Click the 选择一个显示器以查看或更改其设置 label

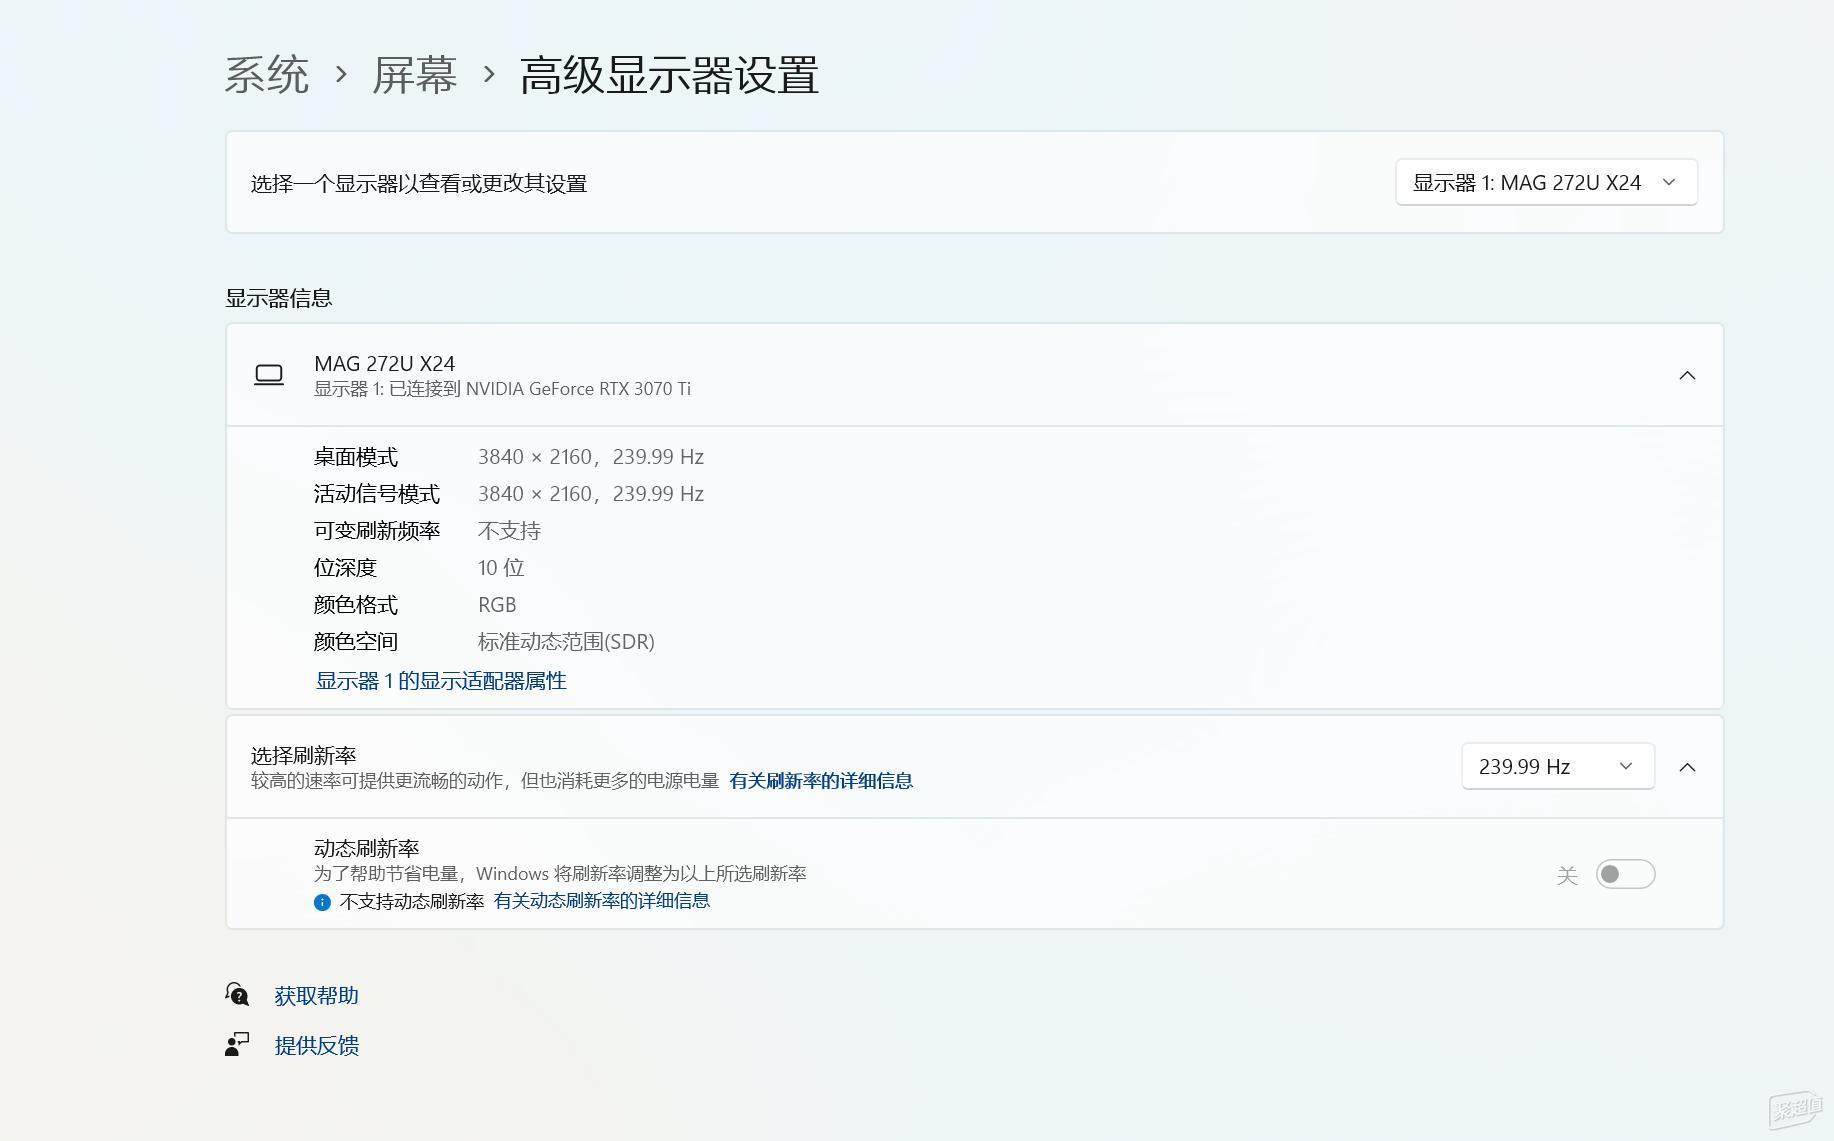point(418,183)
